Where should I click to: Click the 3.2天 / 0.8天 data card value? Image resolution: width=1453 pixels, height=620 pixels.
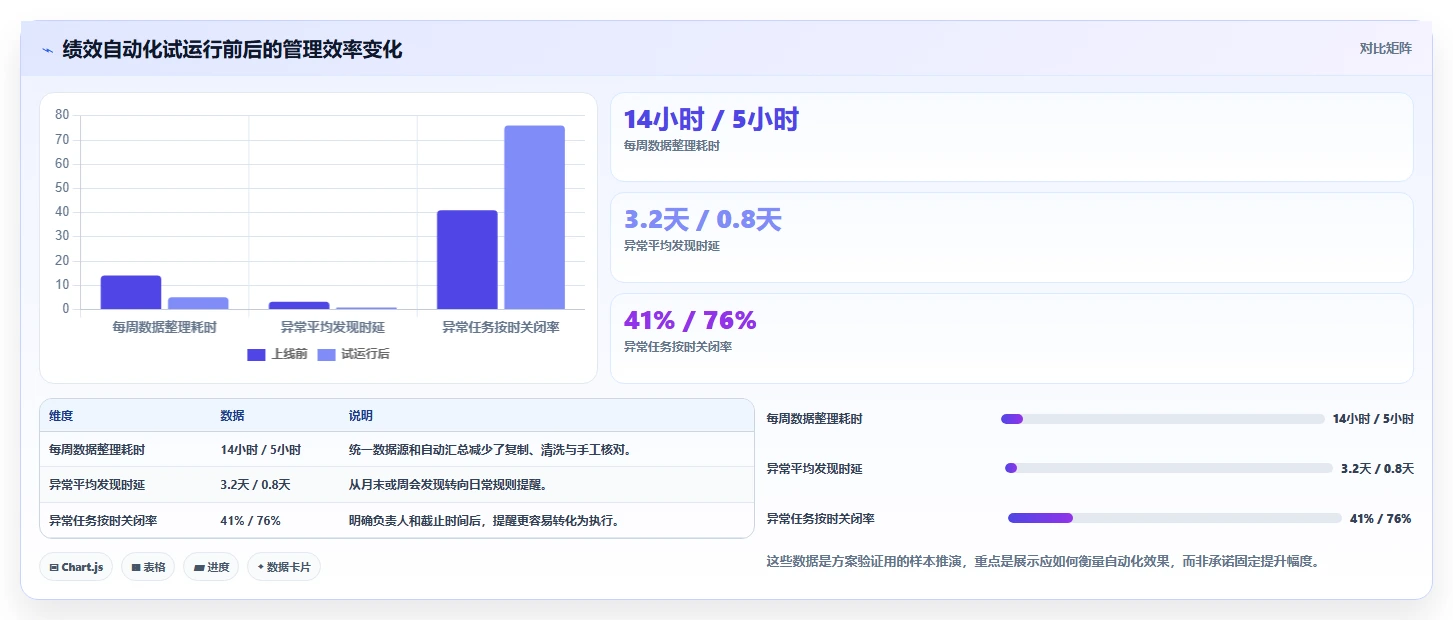pyautogui.click(x=702, y=220)
